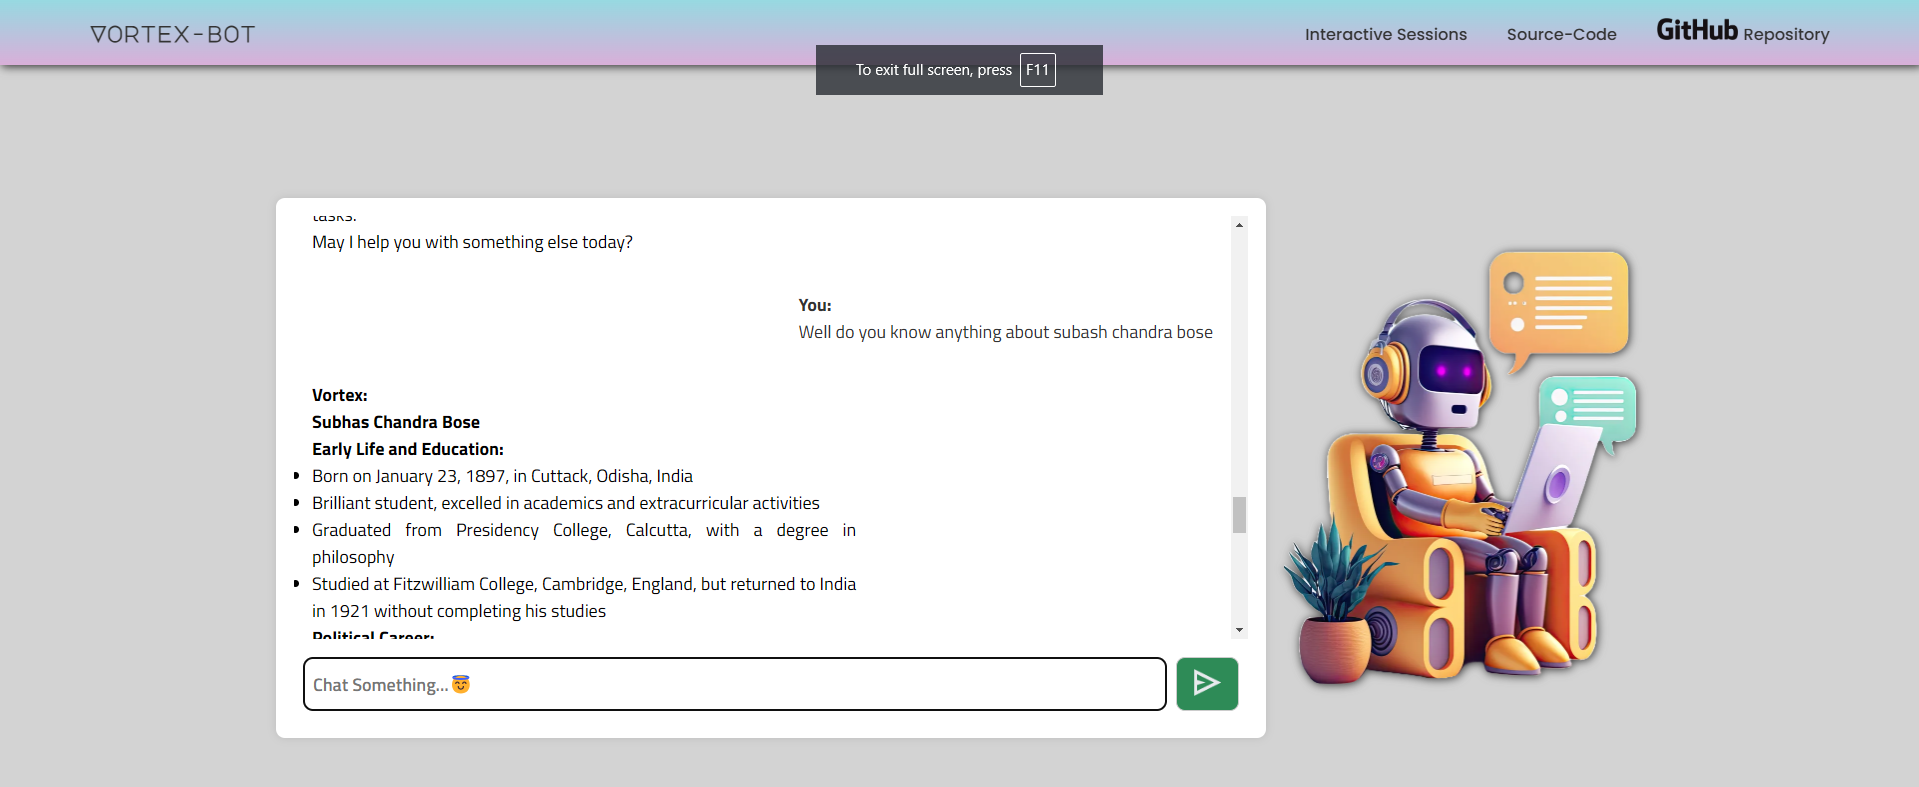Click the teal chat bubble illustration

click(x=1588, y=407)
